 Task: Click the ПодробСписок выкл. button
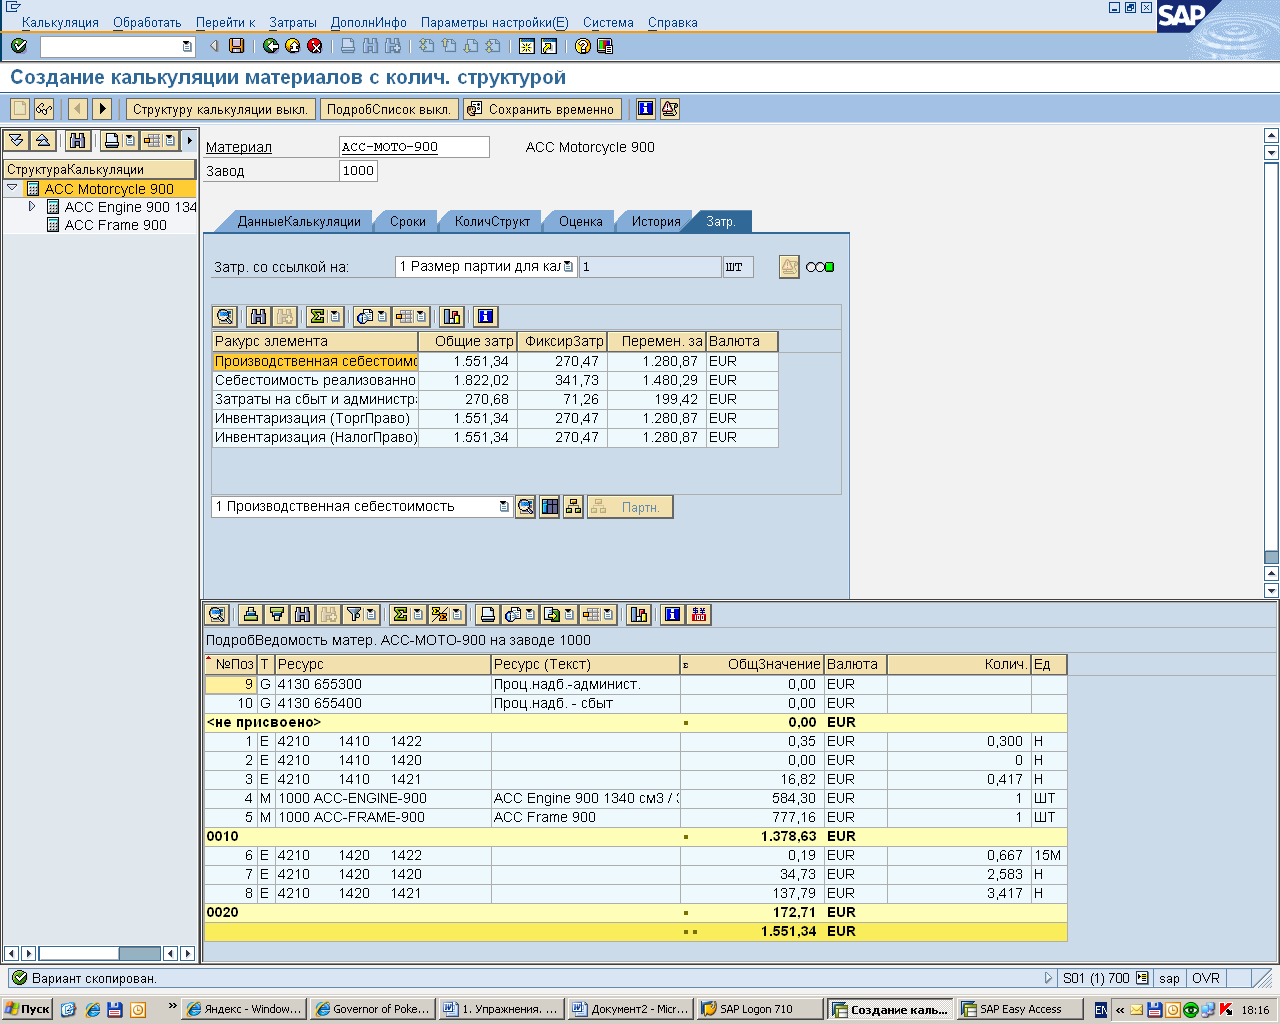pos(388,109)
